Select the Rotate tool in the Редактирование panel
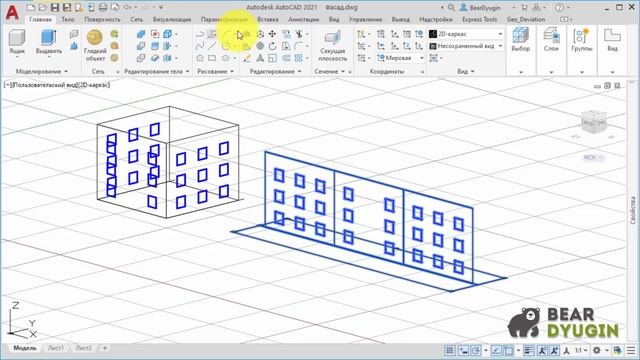The height and width of the screenshot is (360, 640). pos(272,46)
